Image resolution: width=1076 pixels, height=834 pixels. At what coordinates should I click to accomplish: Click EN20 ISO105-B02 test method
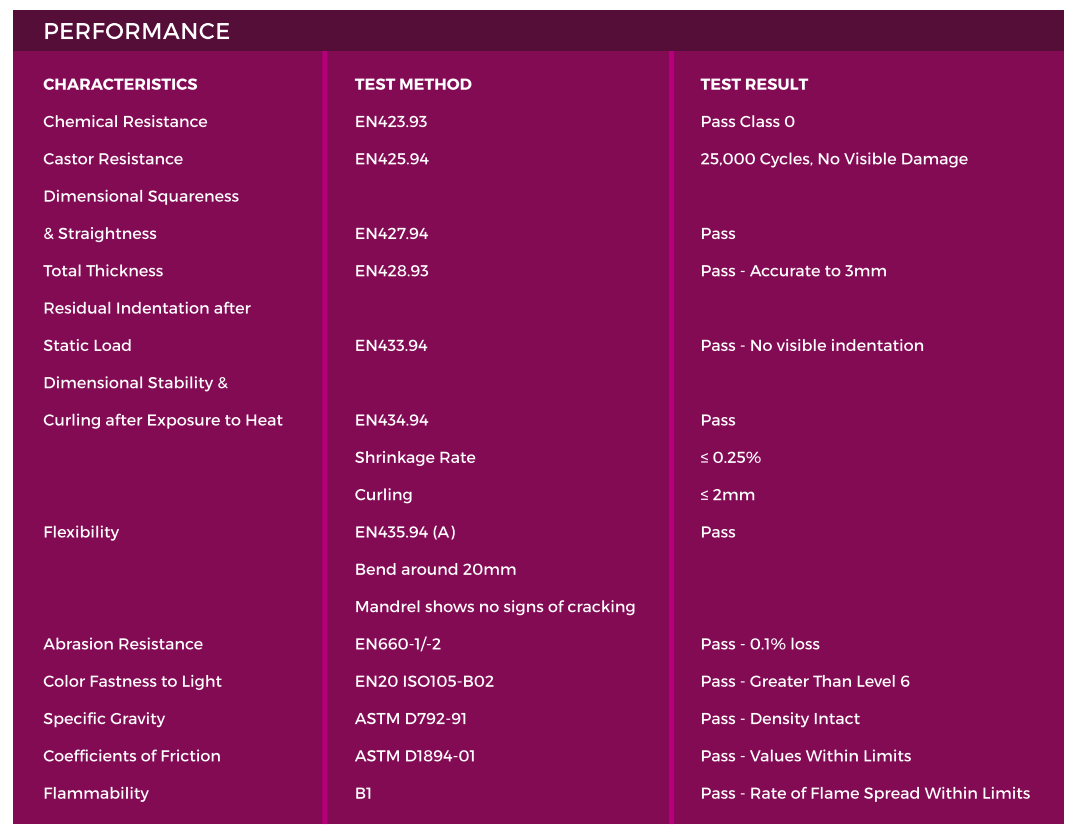pos(424,682)
